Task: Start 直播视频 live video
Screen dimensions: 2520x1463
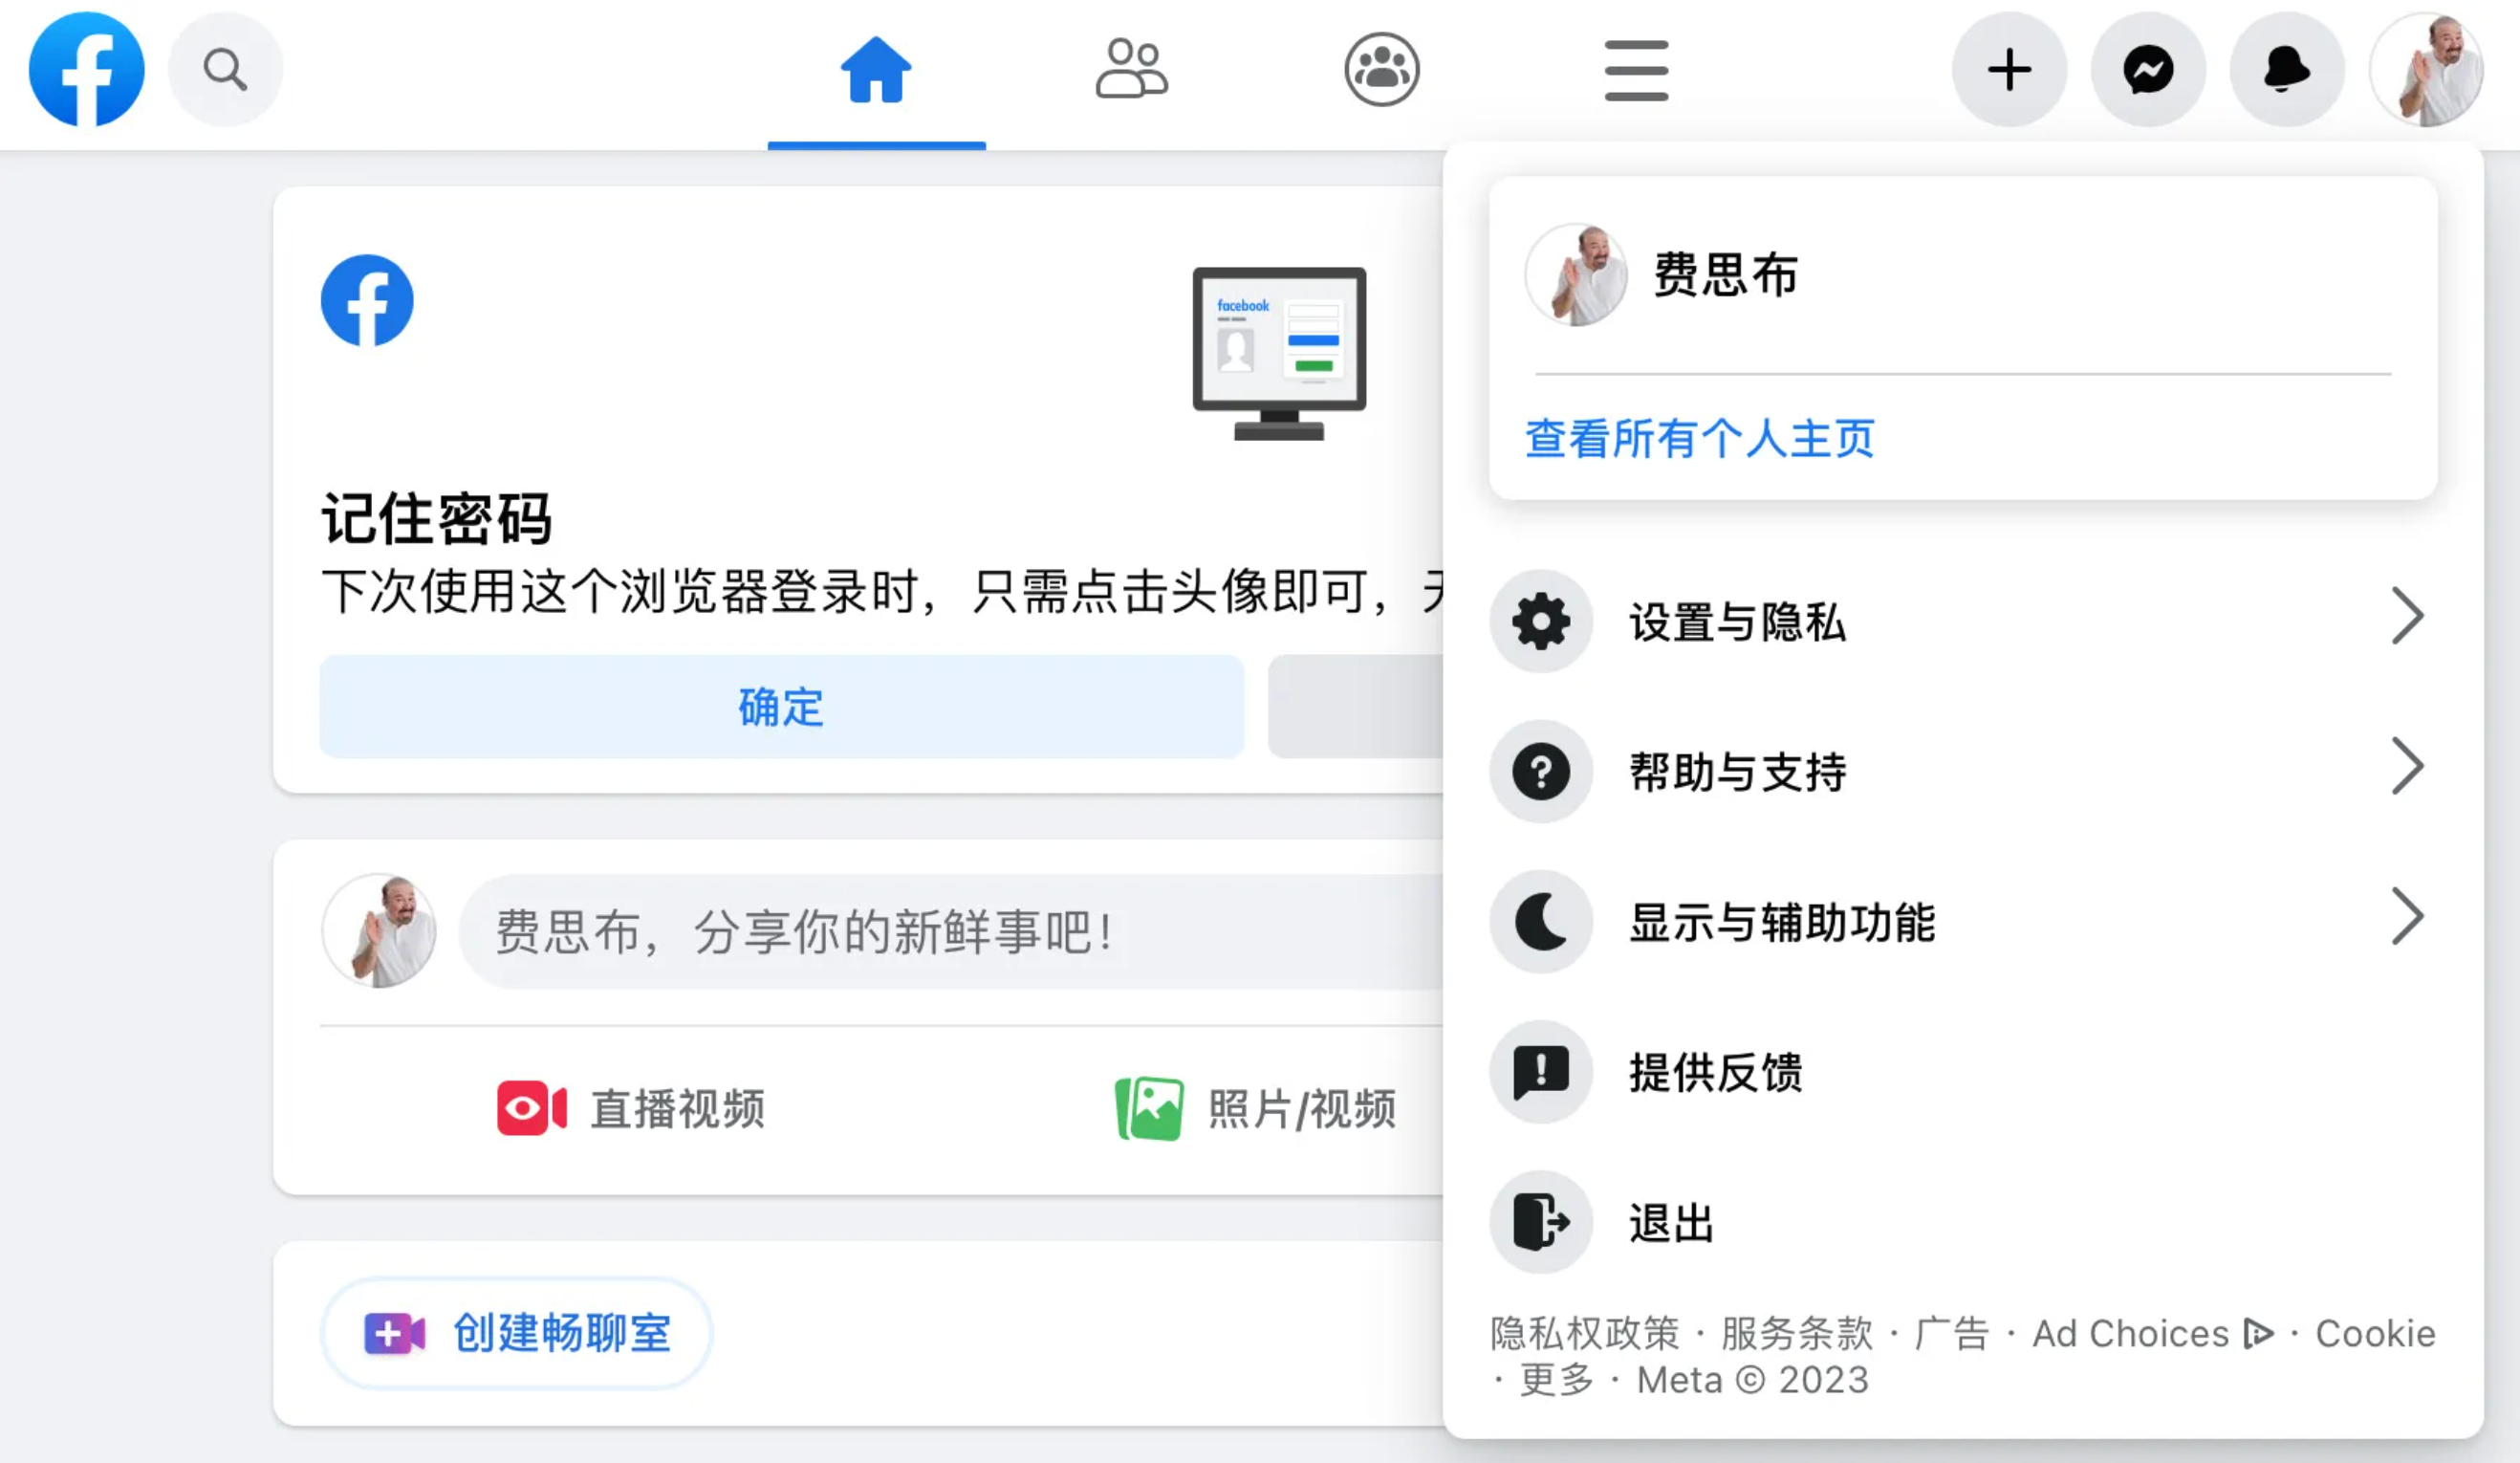Action: (631, 1108)
